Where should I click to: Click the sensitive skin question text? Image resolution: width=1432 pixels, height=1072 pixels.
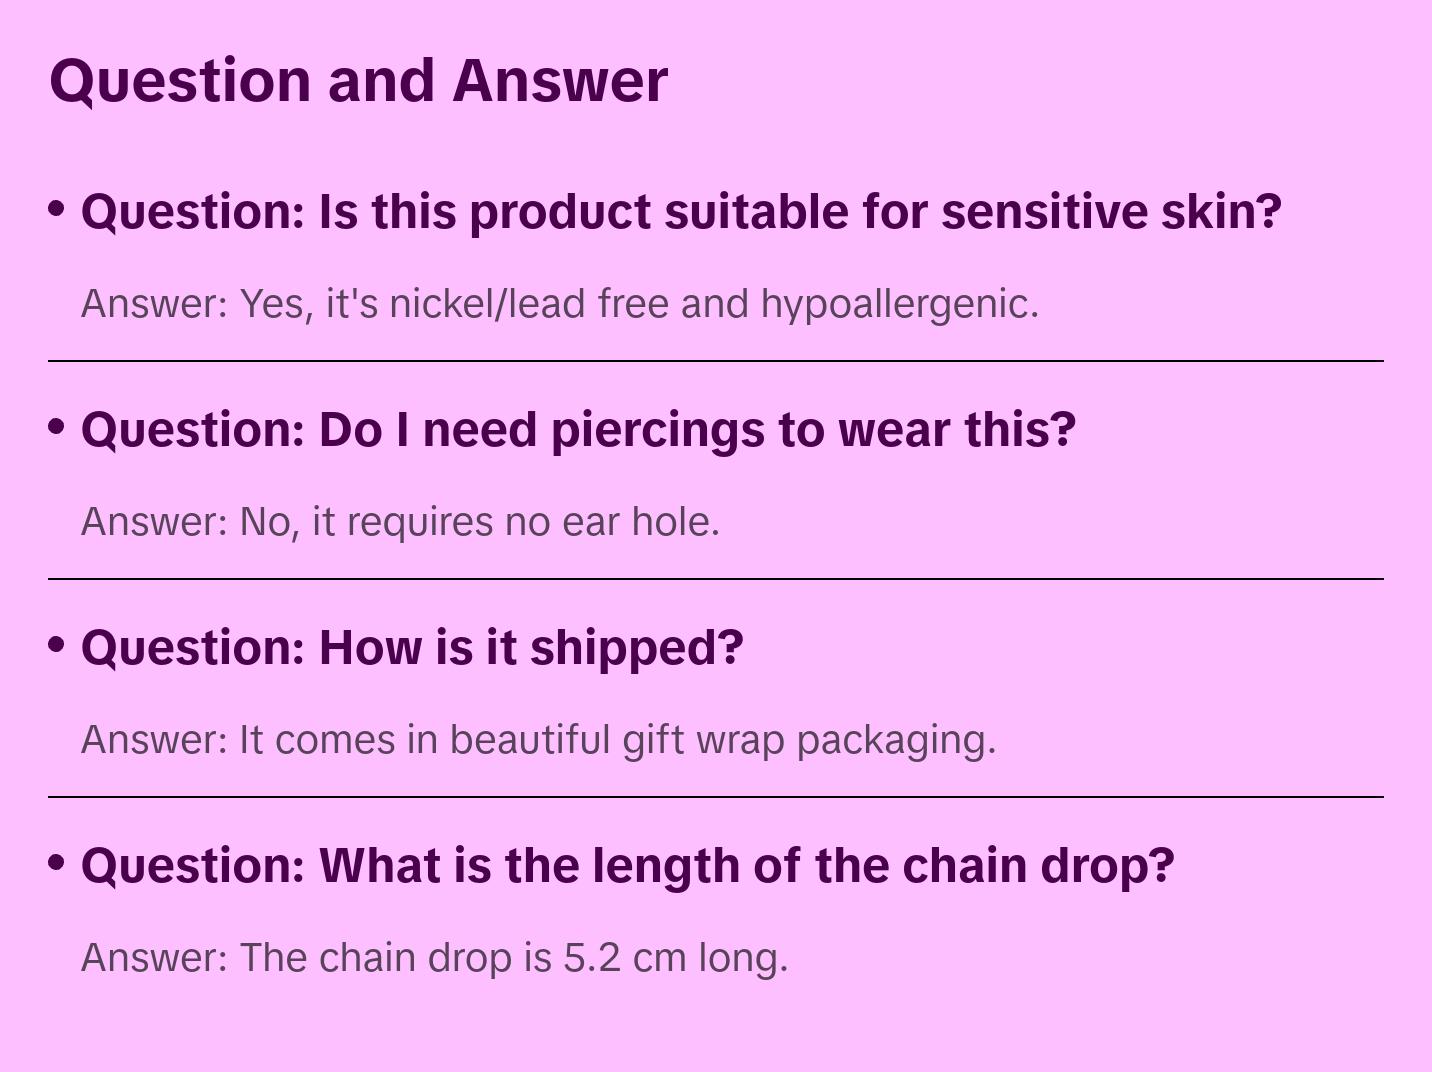tap(681, 212)
